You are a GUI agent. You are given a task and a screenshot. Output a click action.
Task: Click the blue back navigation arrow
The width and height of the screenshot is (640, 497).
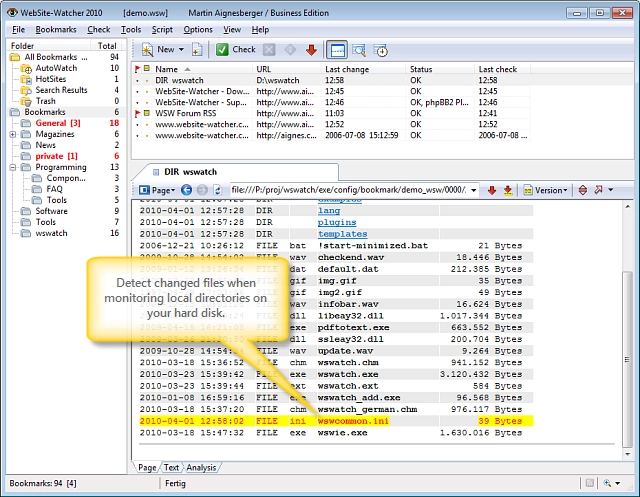click(187, 190)
